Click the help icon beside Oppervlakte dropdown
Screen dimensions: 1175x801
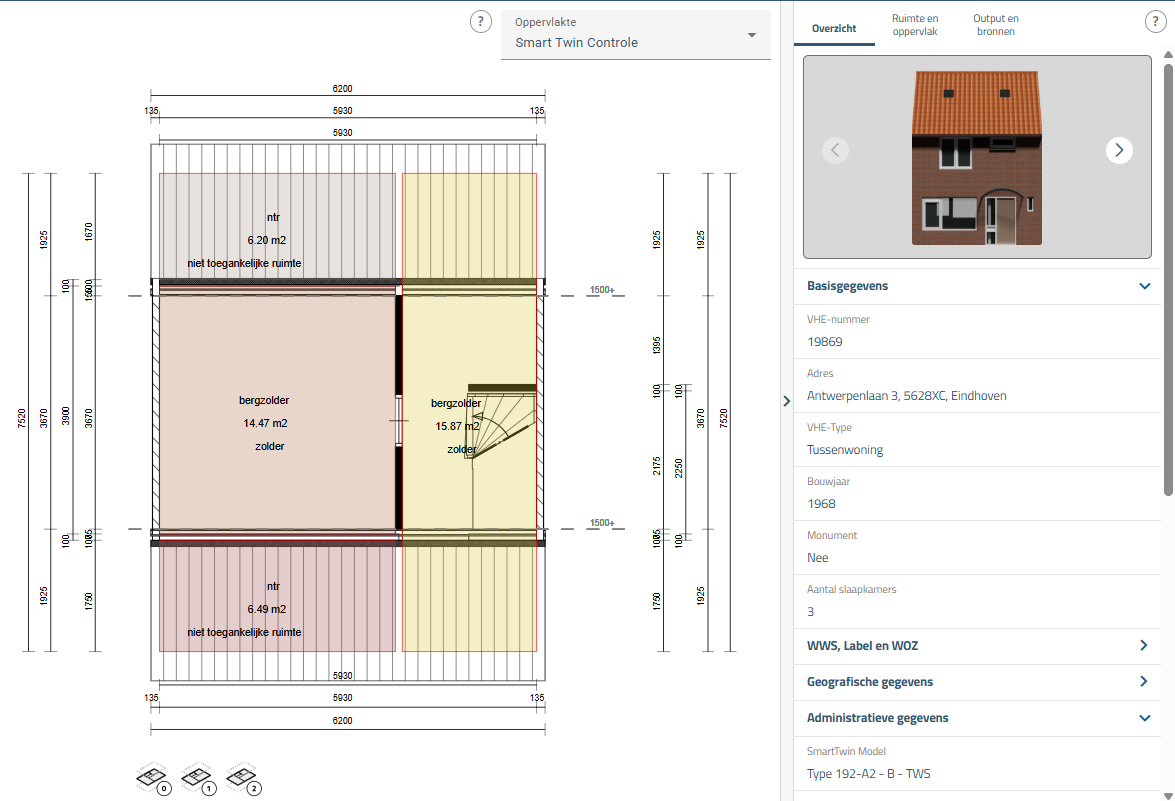pyautogui.click(x=481, y=22)
